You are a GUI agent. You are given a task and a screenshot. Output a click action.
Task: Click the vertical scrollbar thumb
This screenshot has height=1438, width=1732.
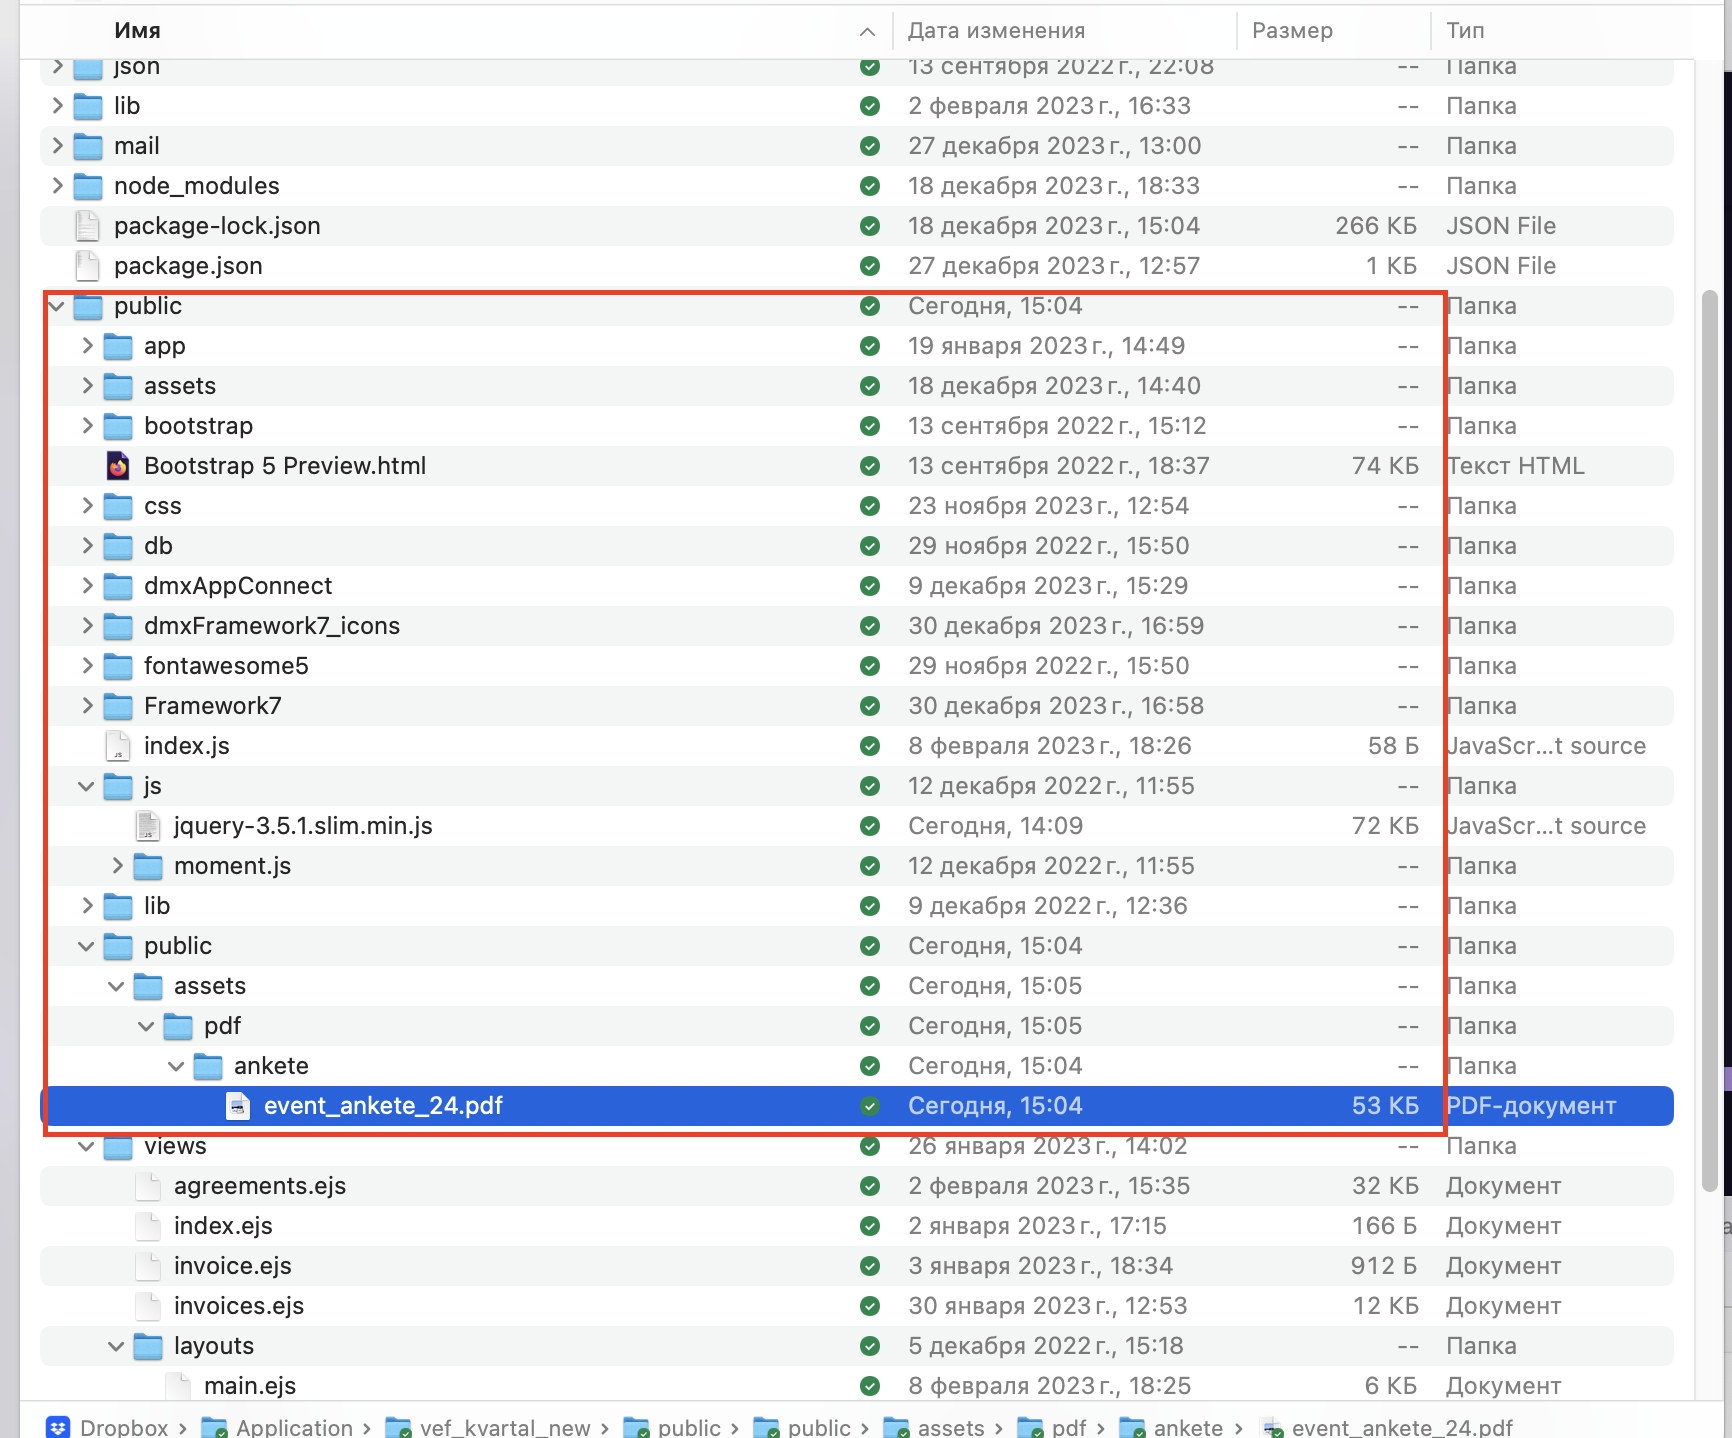click(1710, 740)
